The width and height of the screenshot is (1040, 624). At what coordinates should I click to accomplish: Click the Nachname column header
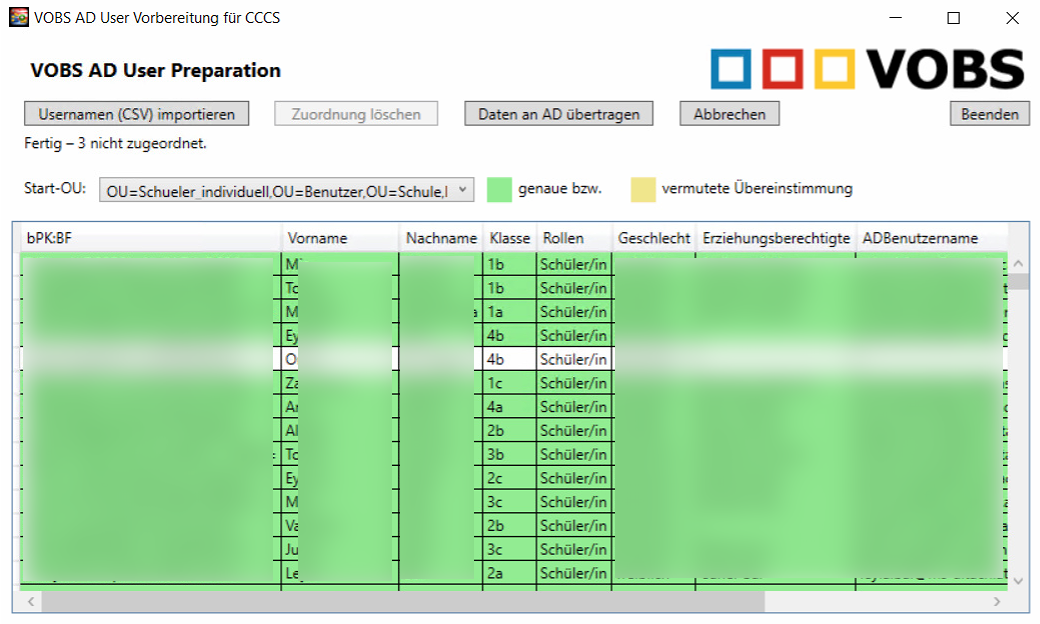pos(441,238)
